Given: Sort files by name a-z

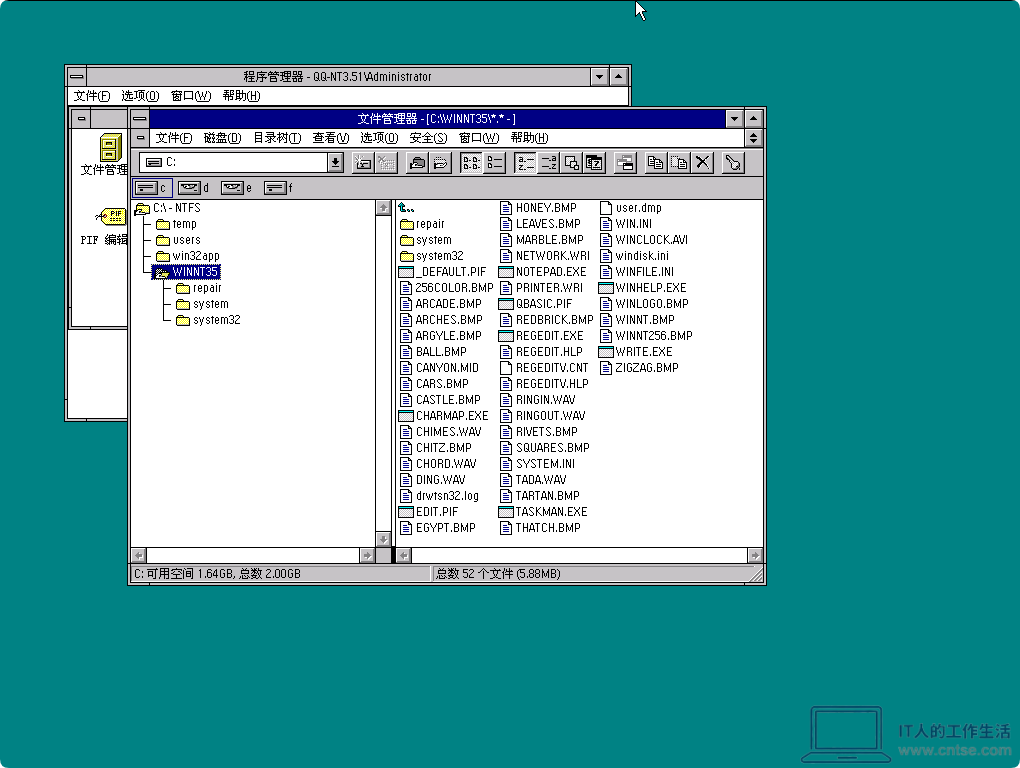Looking at the screenshot, I should pos(525,163).
